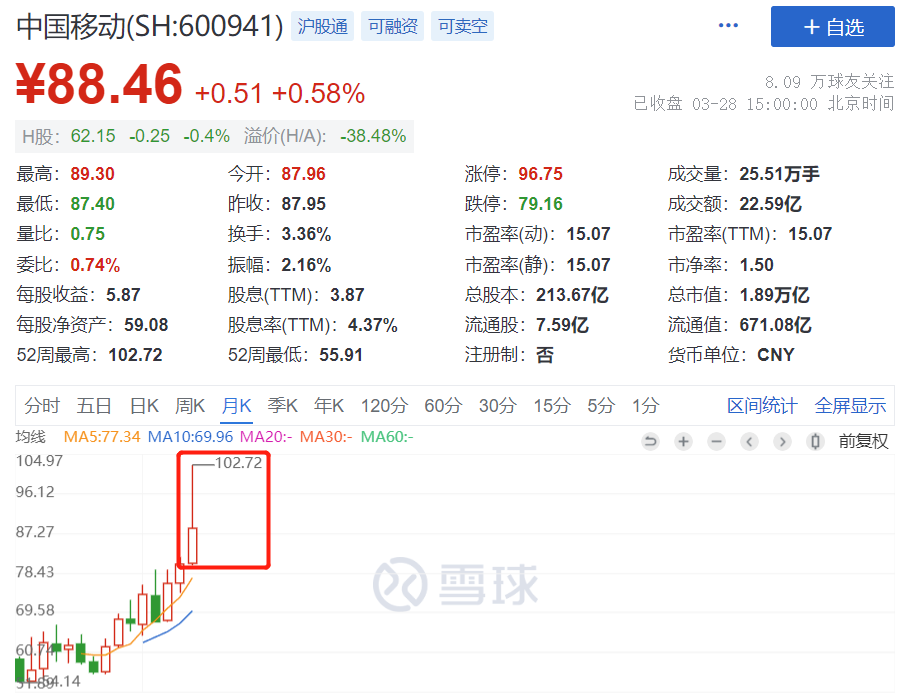The width and height of the screenshot is (906, 693).
Task: Click the 总股本 value 213.67亿
Action: (x=572, y=295)
